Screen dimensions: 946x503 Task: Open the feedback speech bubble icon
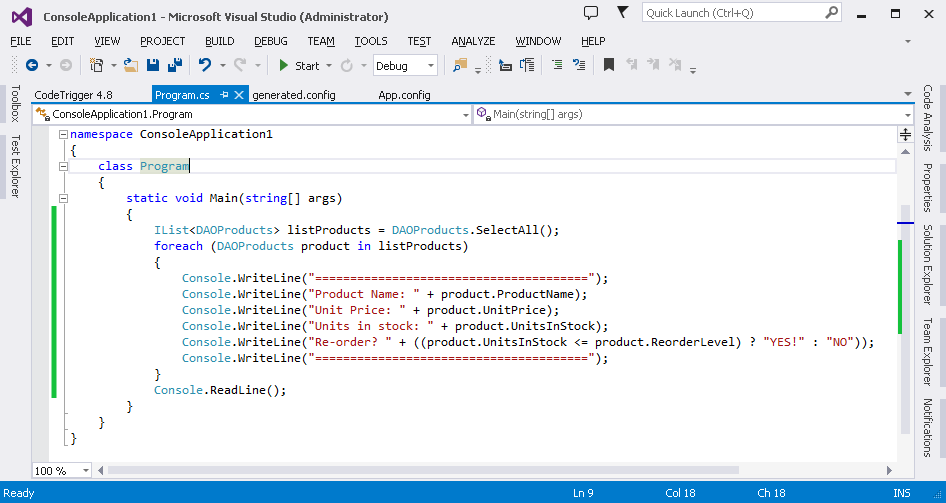coord(591,13)
